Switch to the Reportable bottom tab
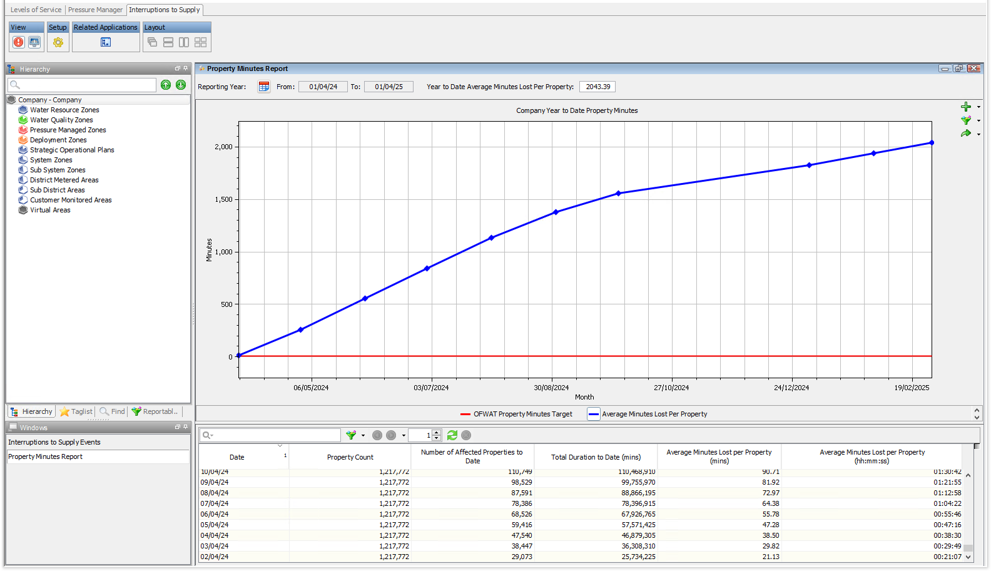Viewport: 991px width, 571px height. 155,412
